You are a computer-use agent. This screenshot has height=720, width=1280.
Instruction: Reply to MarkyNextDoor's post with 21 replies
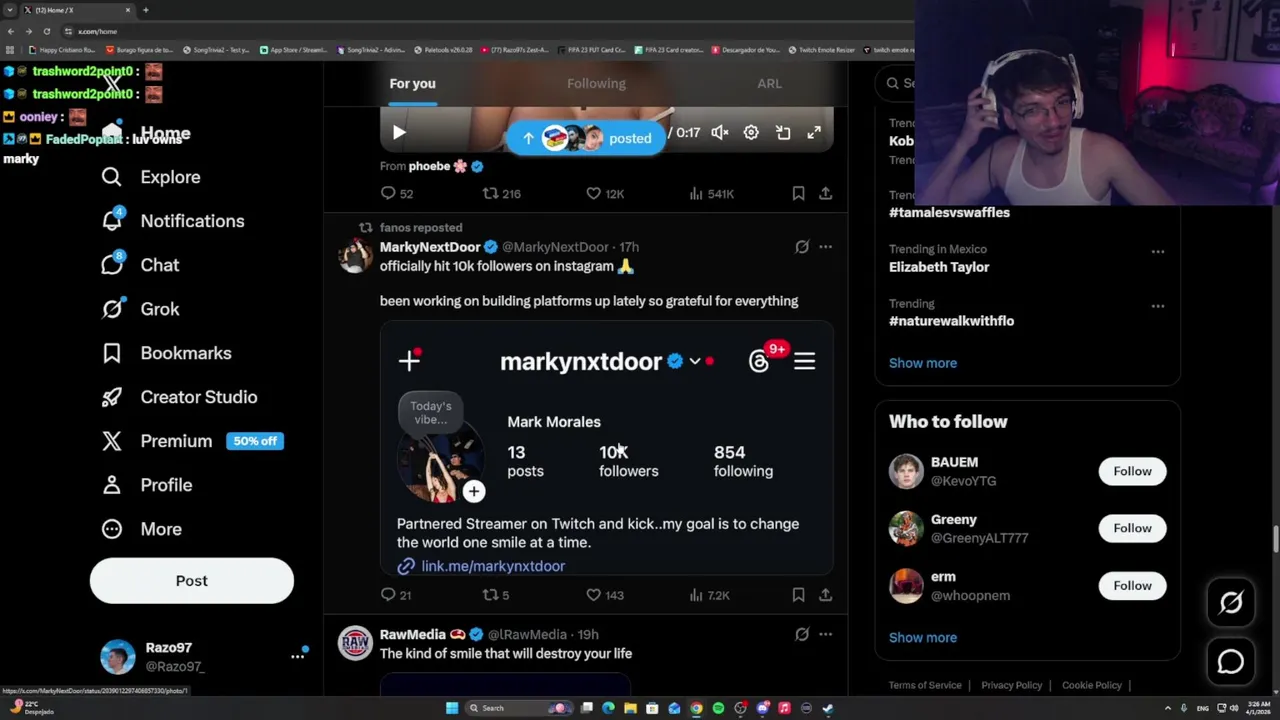(x=397, y=595)
